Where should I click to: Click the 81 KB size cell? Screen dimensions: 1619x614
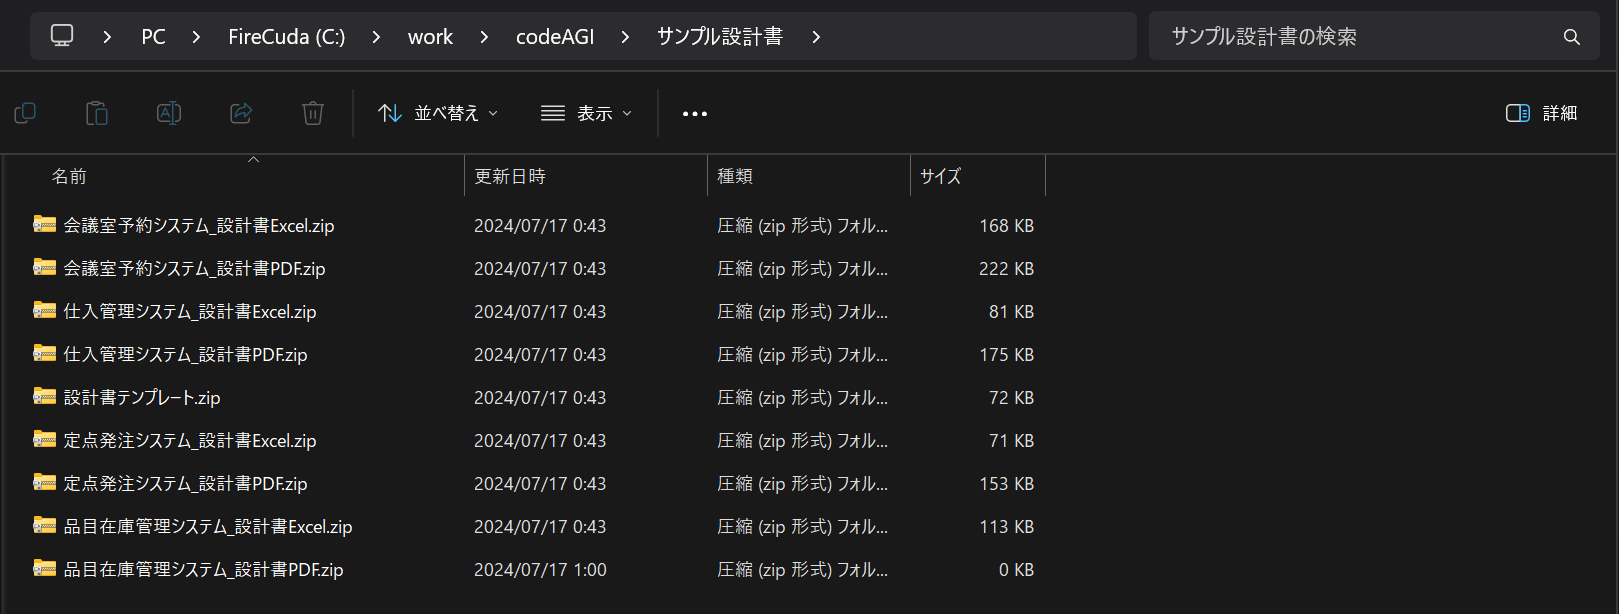1011,312
